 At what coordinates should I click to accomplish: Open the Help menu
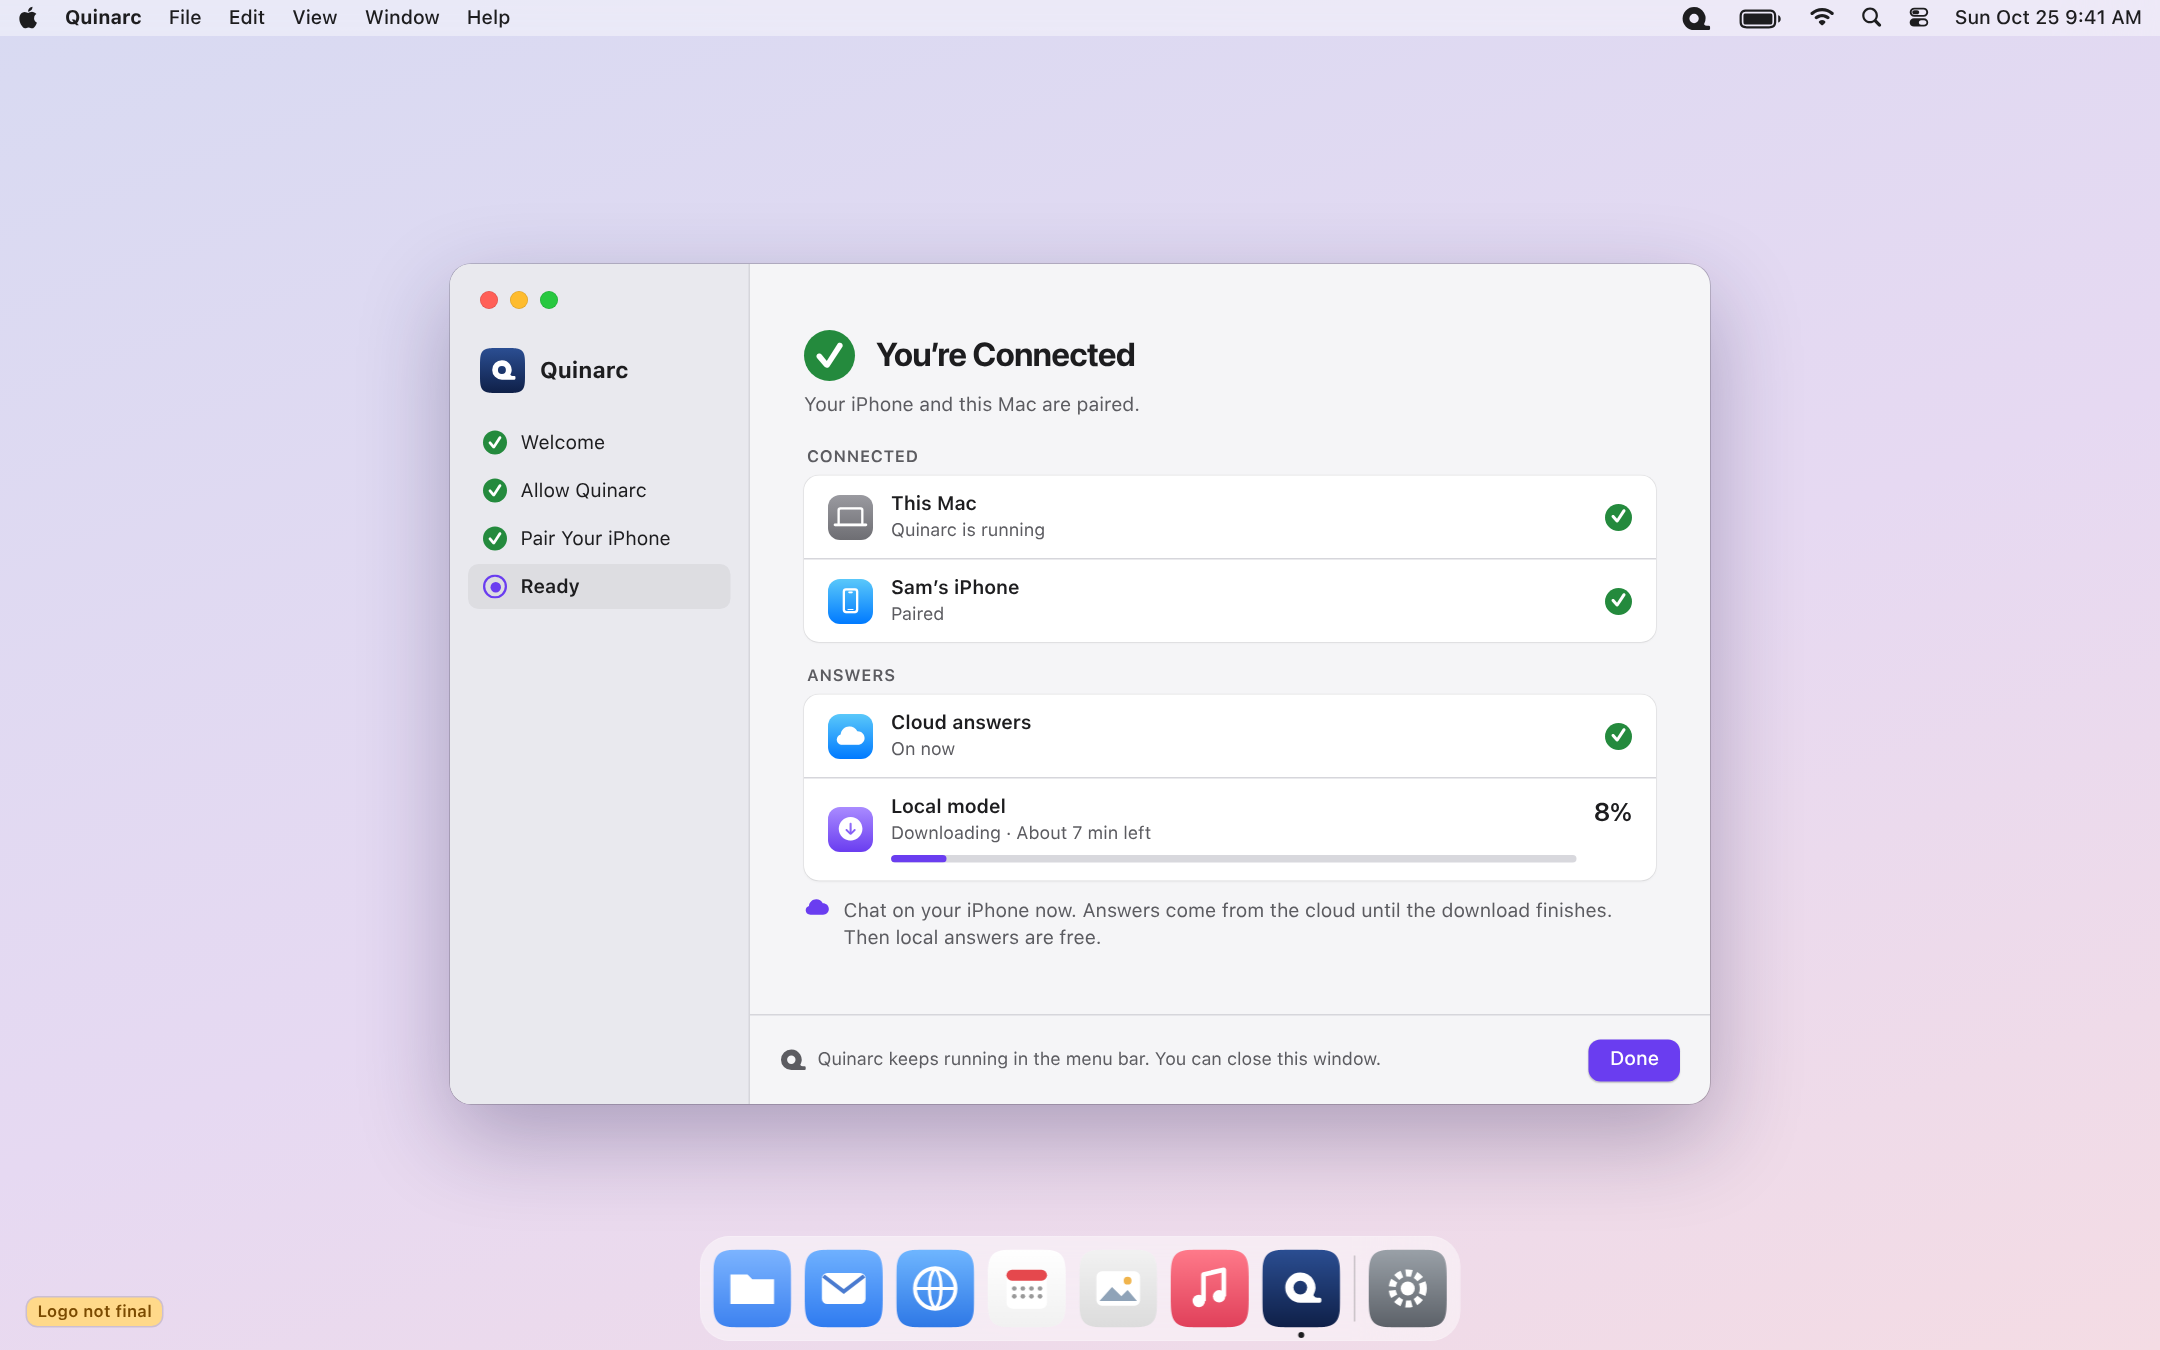[x=488, y=18]
